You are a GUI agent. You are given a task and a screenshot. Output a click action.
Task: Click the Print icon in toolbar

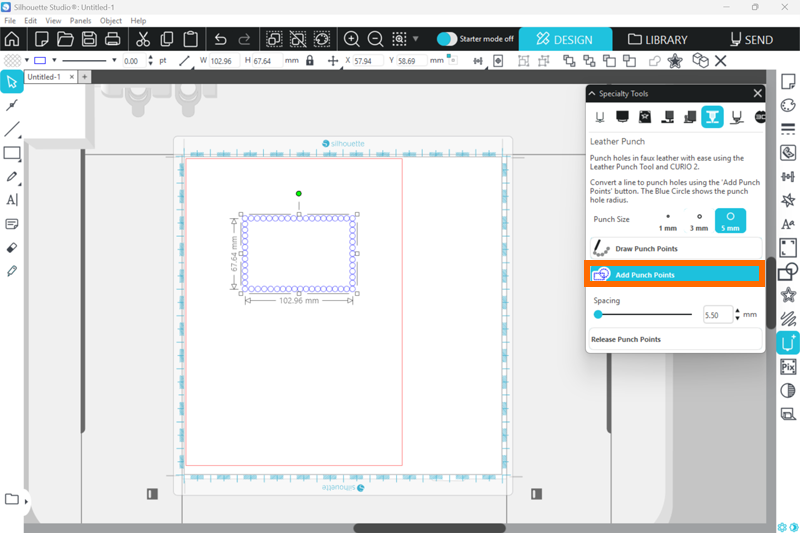[x=113, y=40]
